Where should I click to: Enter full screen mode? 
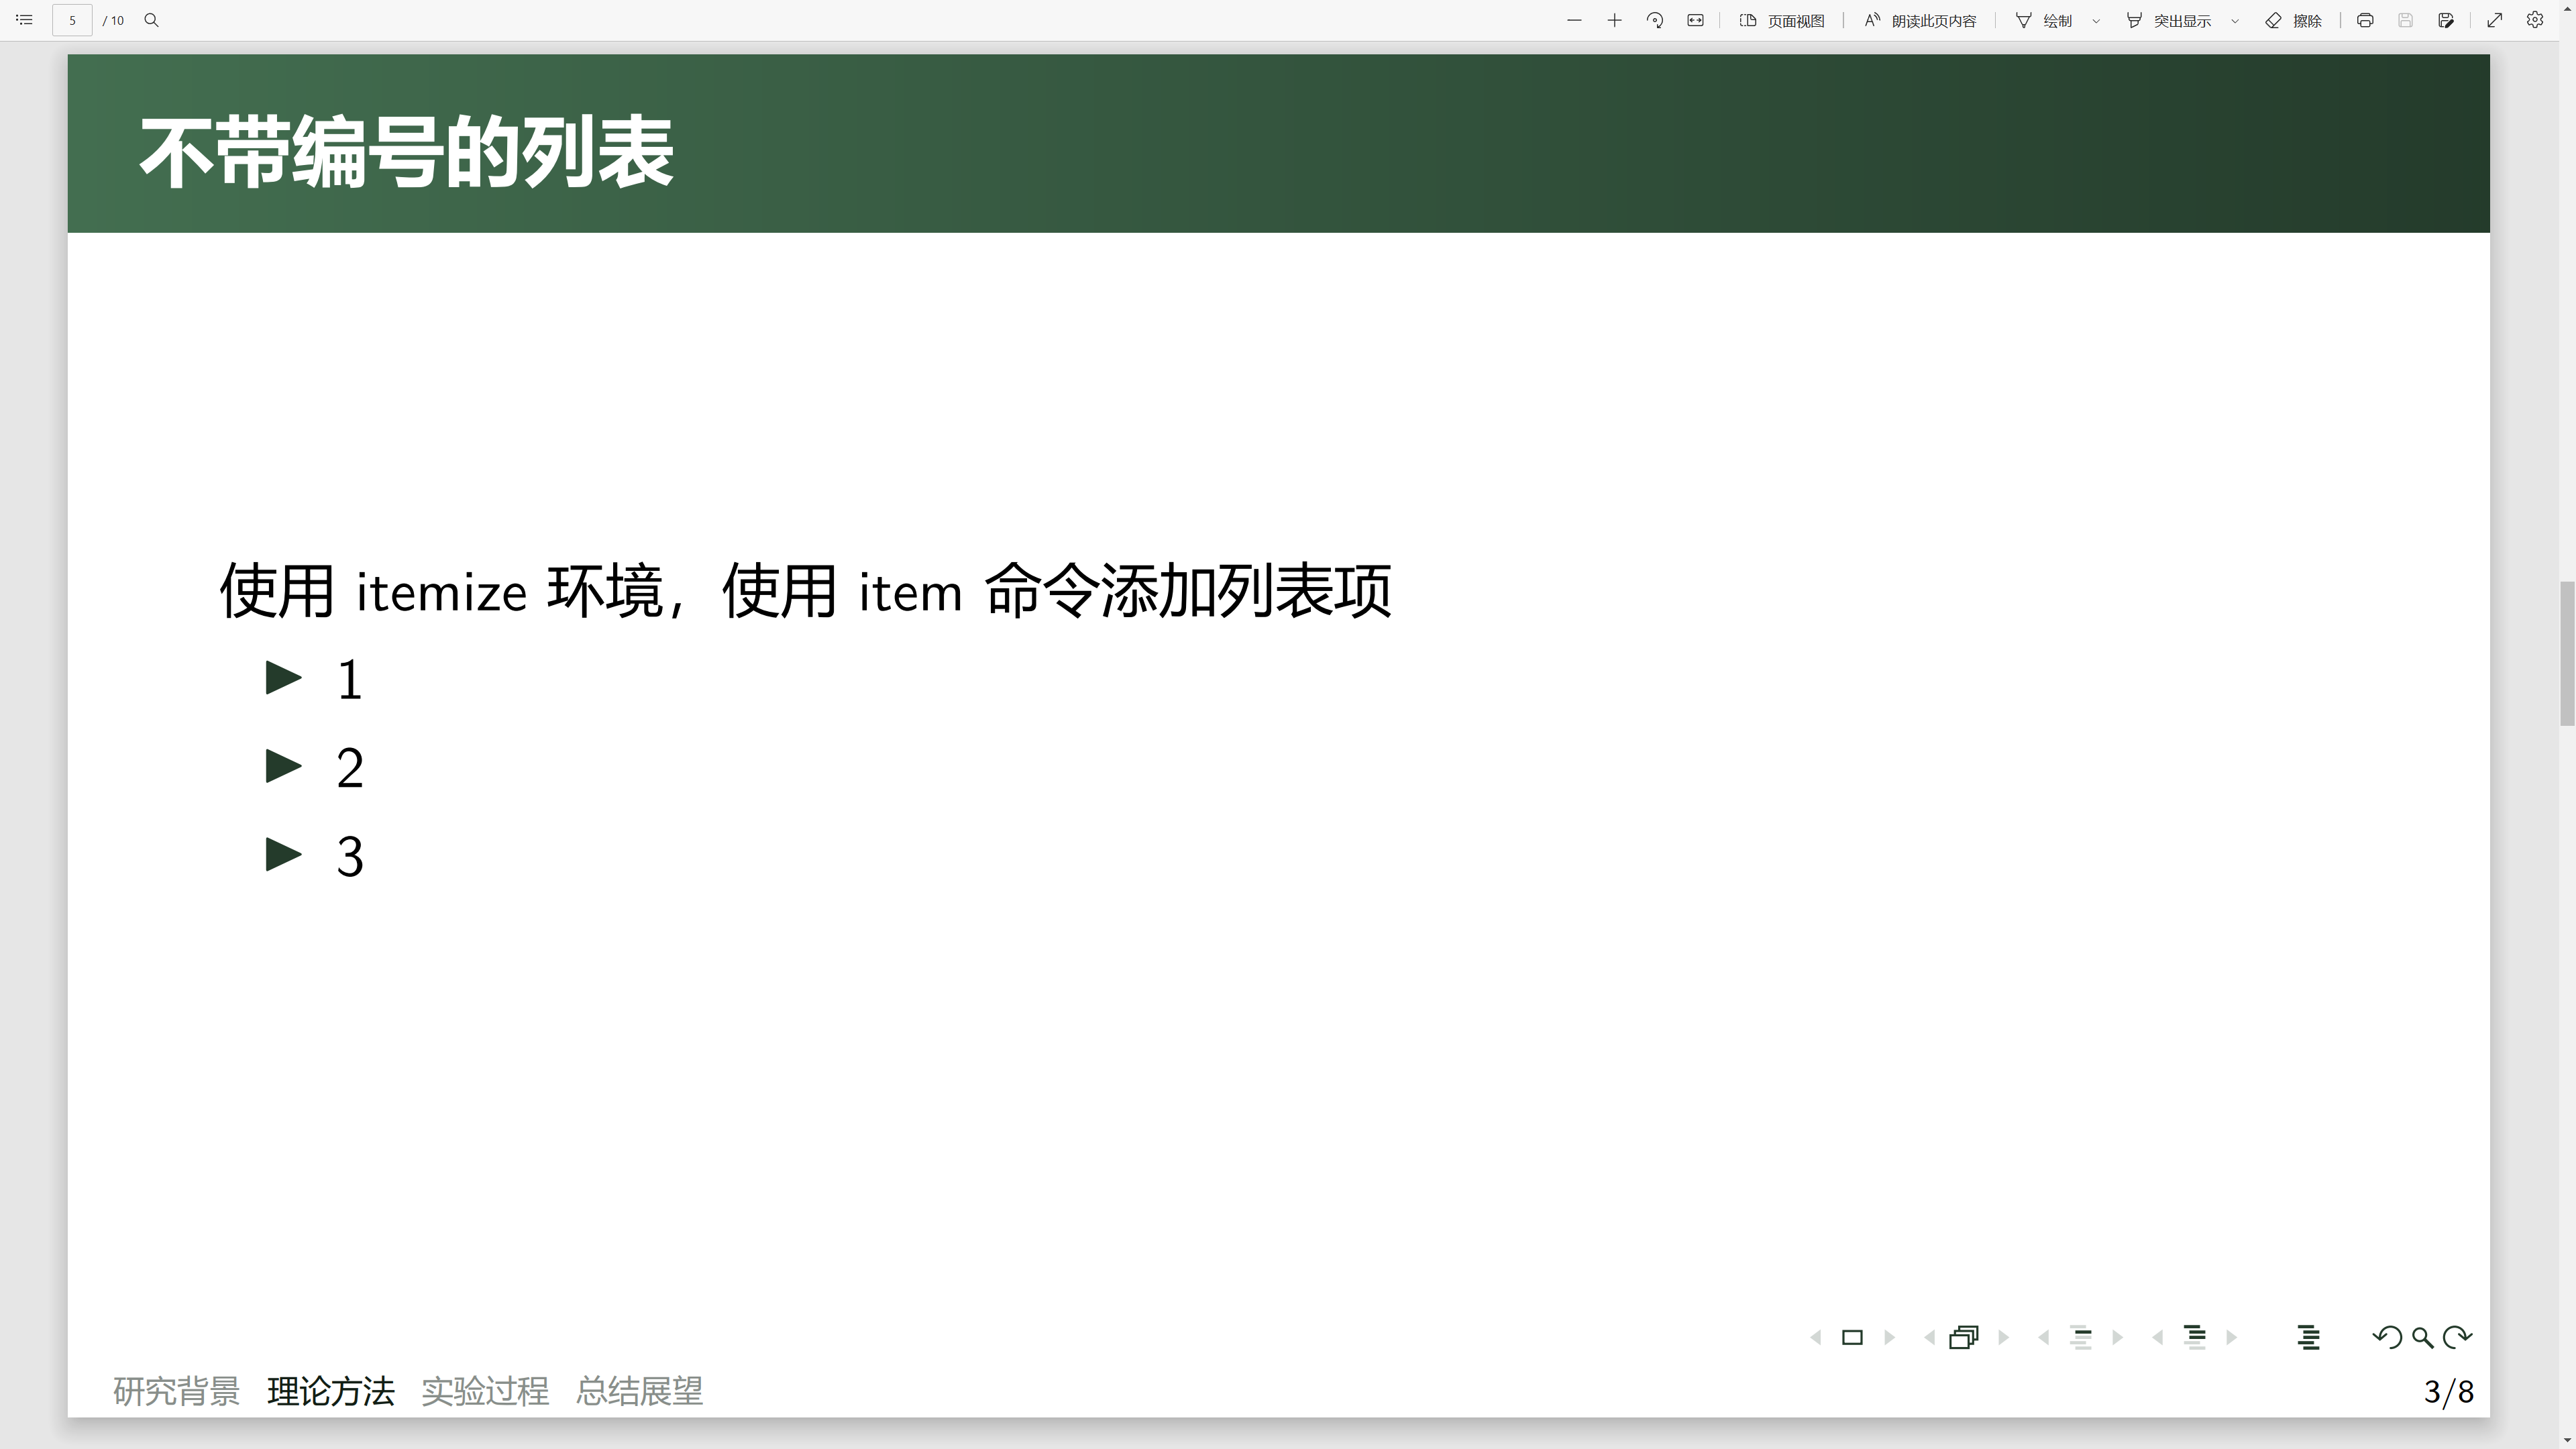tap(2495, 20)
